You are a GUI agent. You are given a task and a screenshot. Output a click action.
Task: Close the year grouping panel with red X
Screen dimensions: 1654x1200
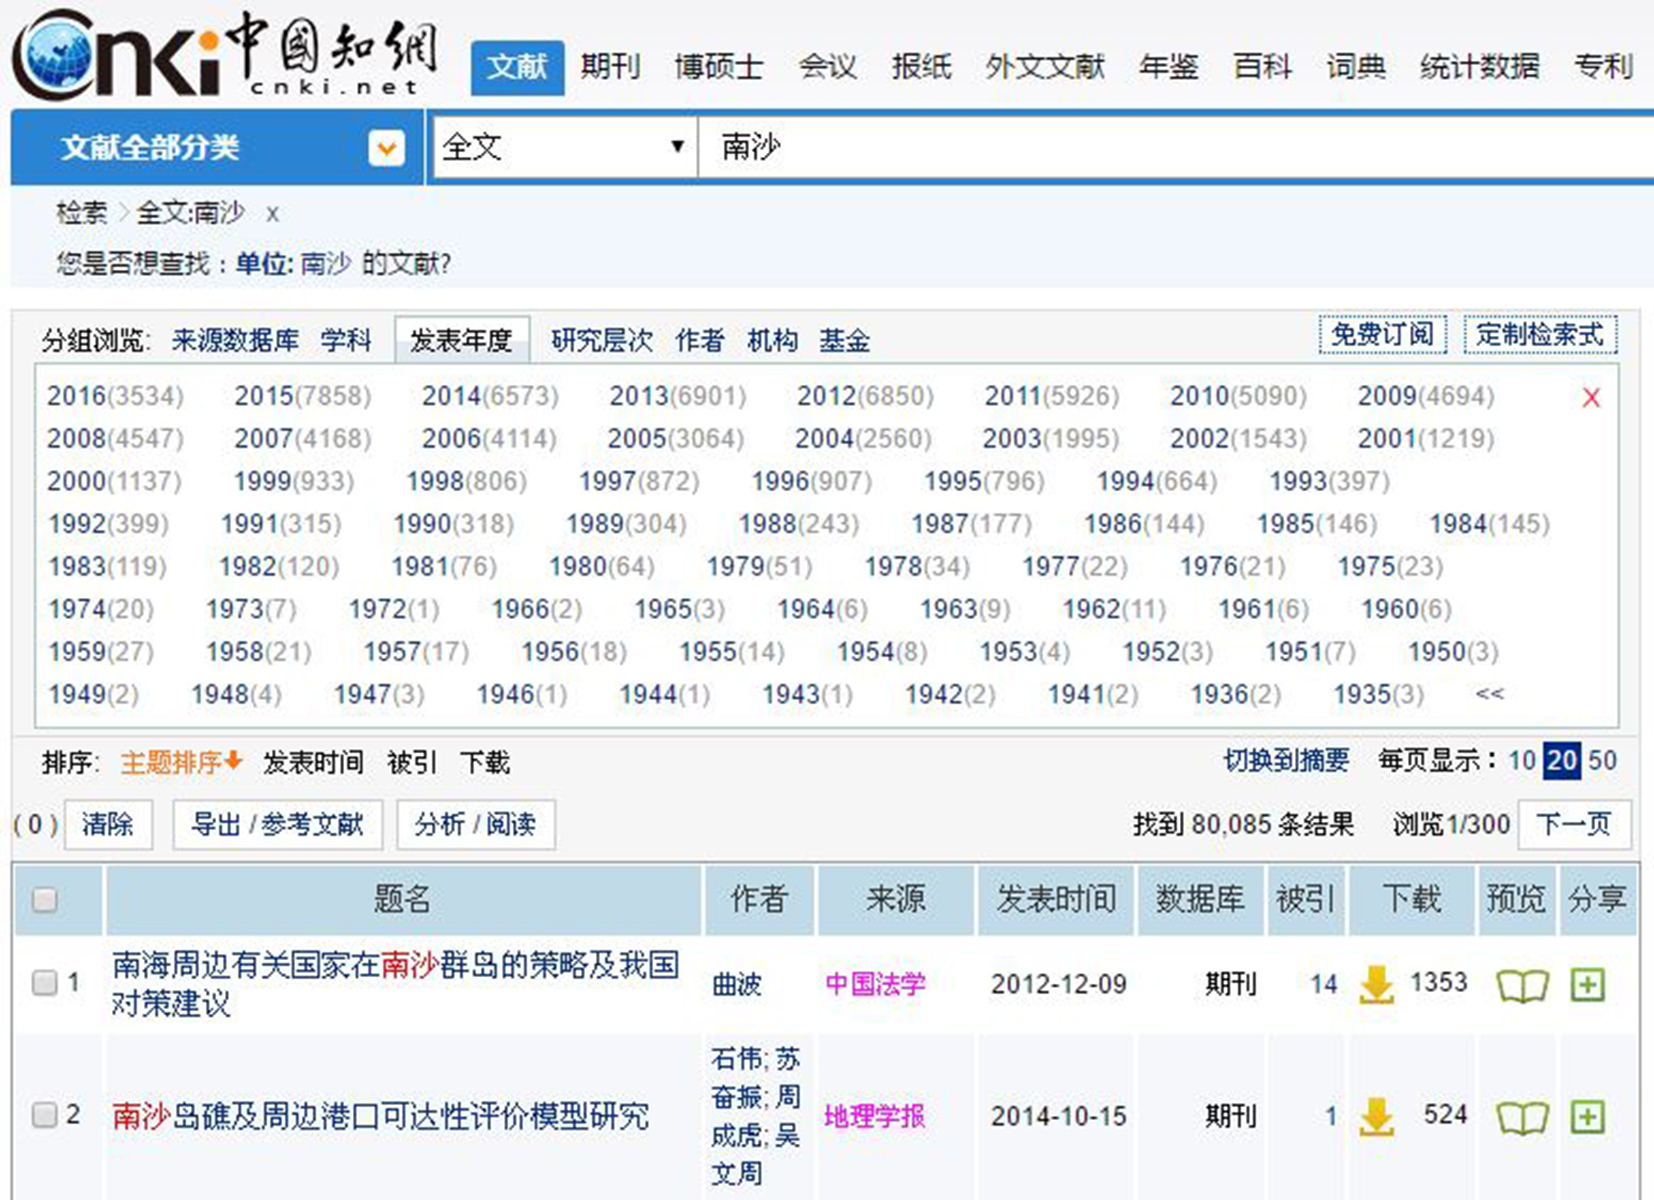click(1591, 398)
